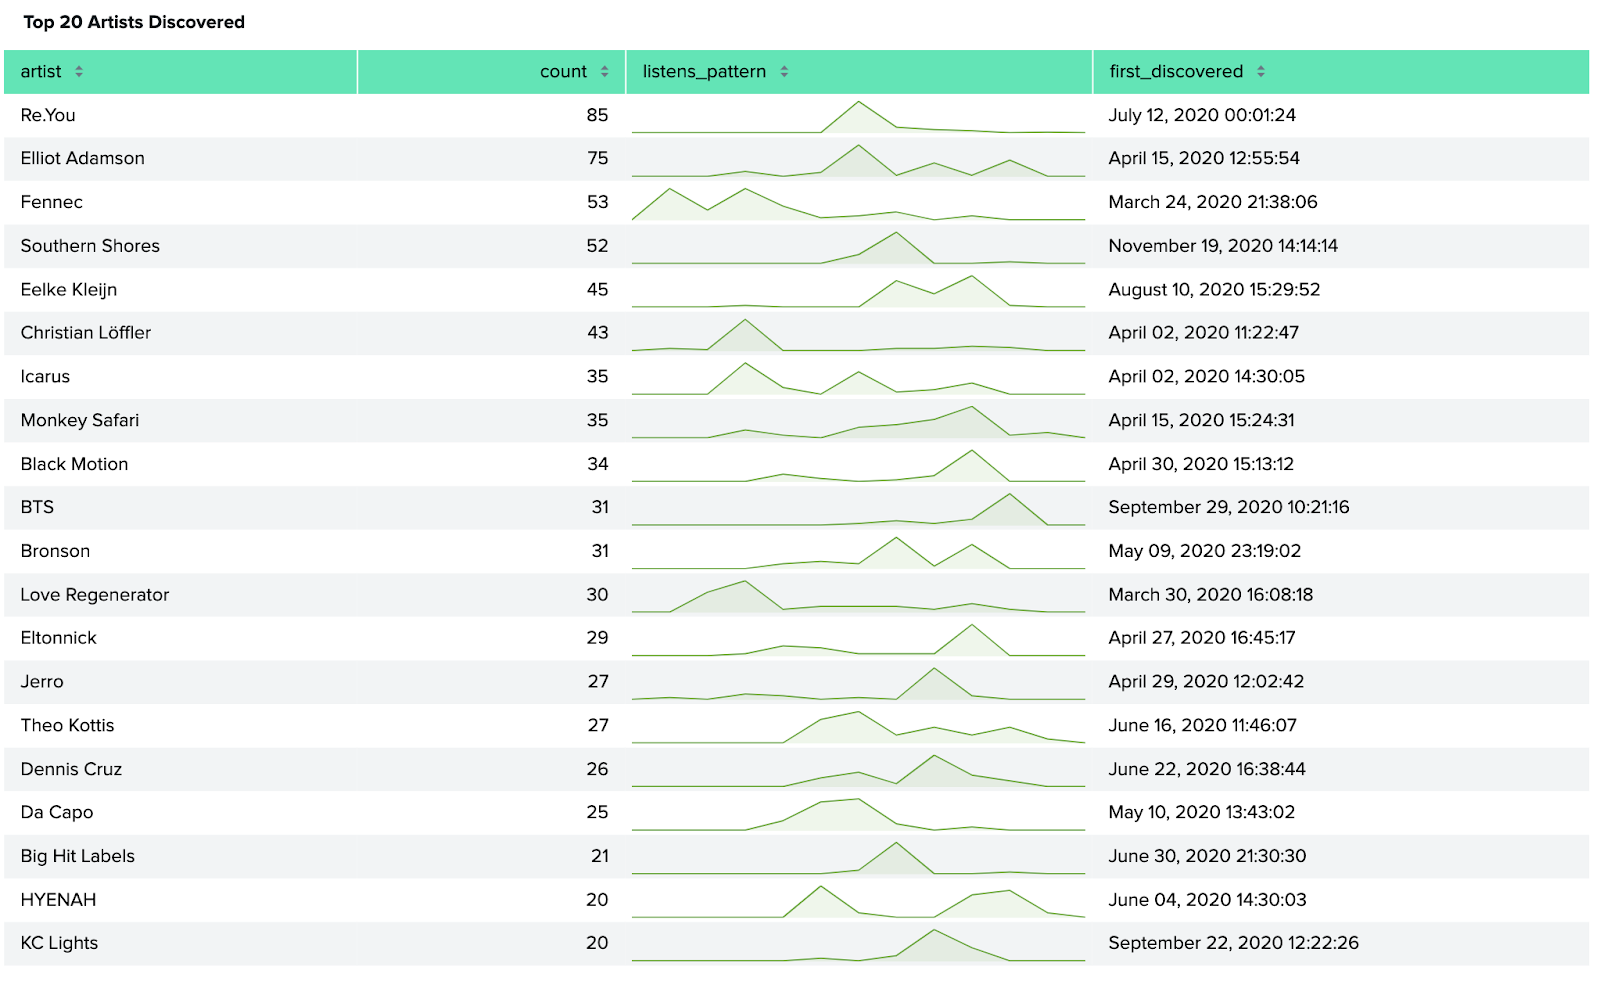Click date March 24, 2020 21:38:06

[1213, 202]
